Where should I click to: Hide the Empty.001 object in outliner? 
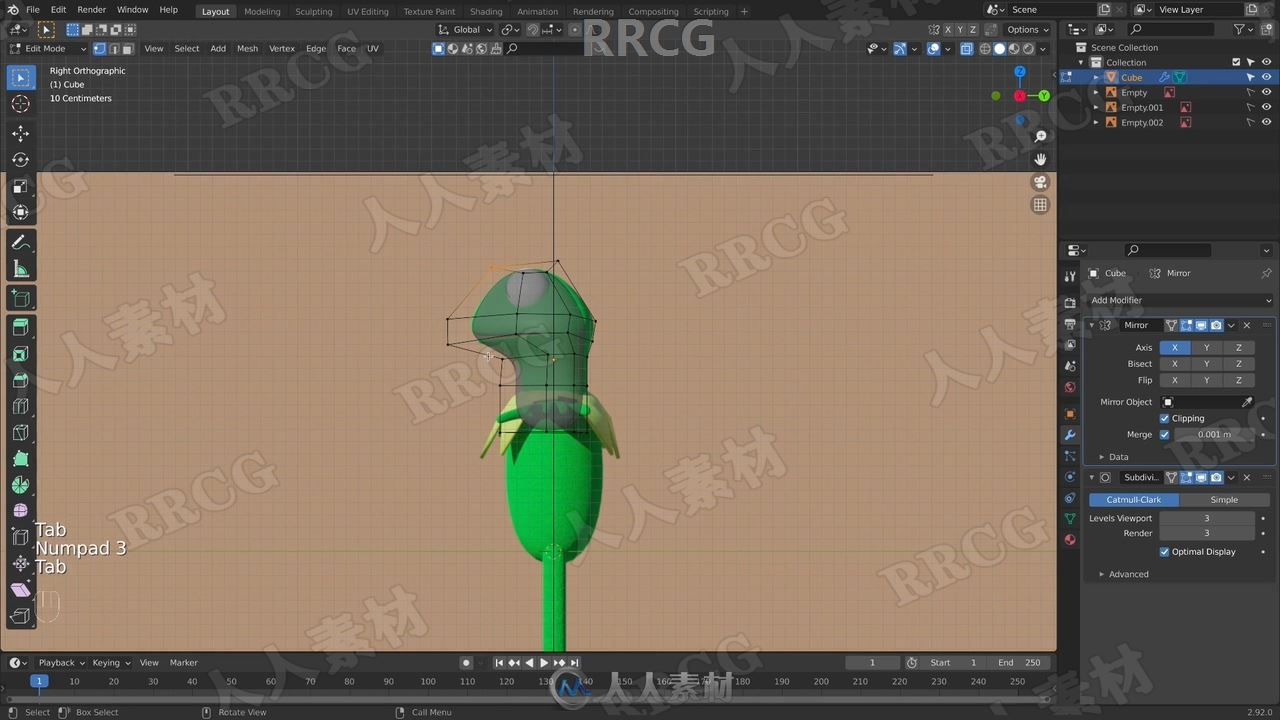1266,107
